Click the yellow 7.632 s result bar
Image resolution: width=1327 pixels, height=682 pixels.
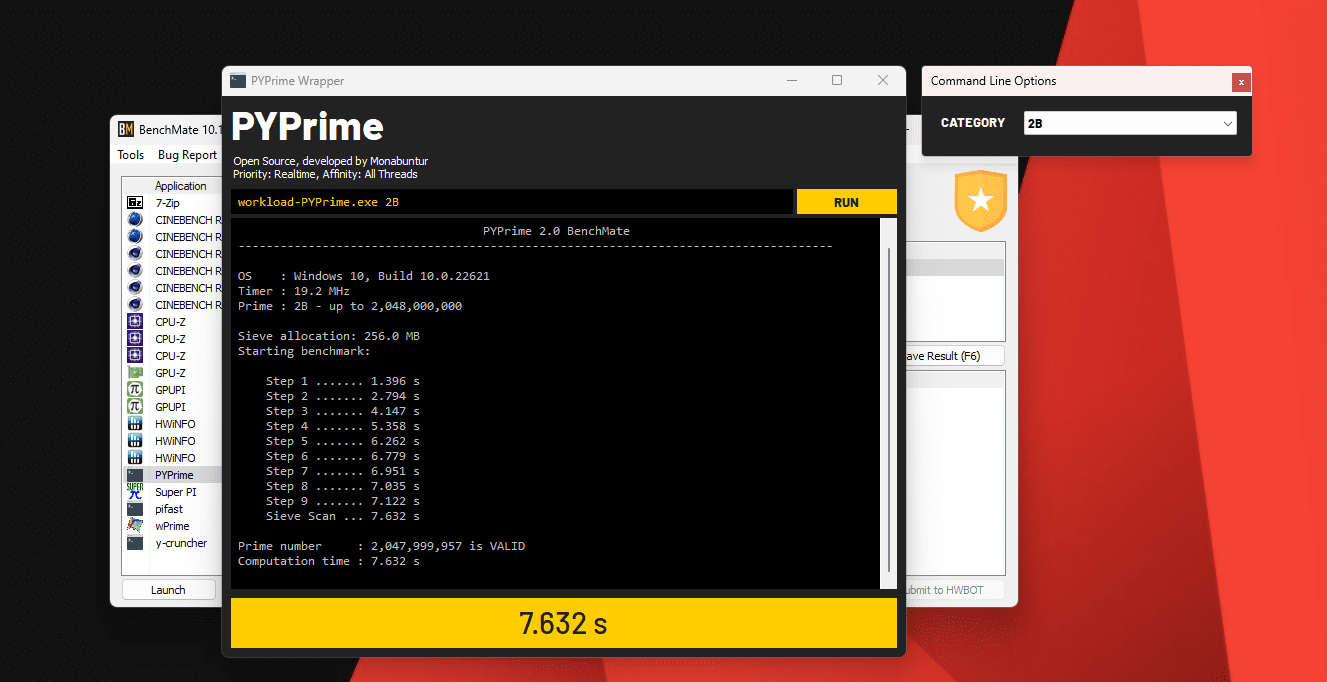[563, 623]
